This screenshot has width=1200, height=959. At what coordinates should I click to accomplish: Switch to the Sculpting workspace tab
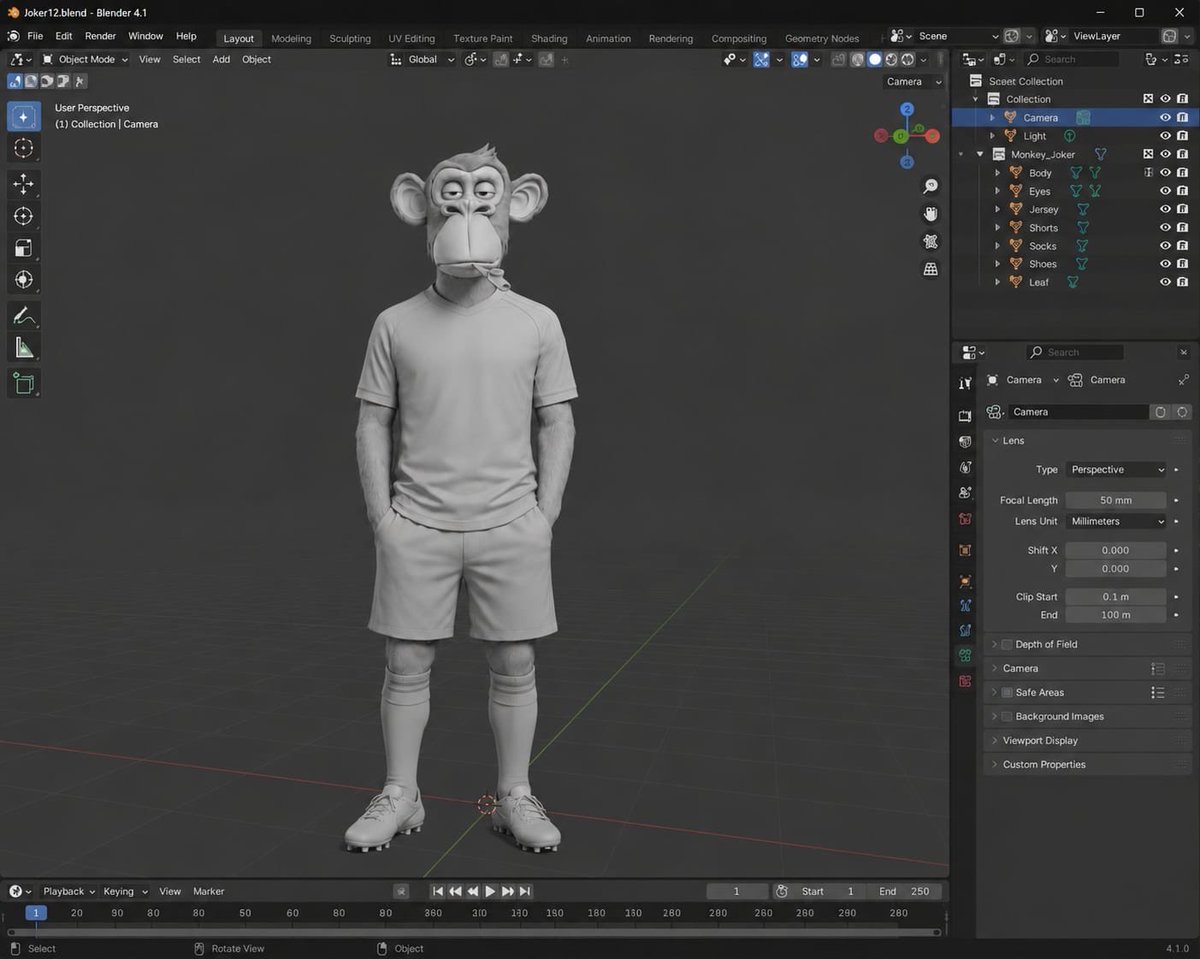click(x=350, y=38)
